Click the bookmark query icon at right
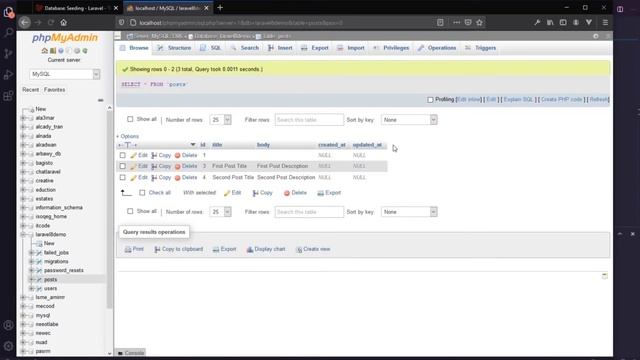640x360 pixels. point(605,276)
